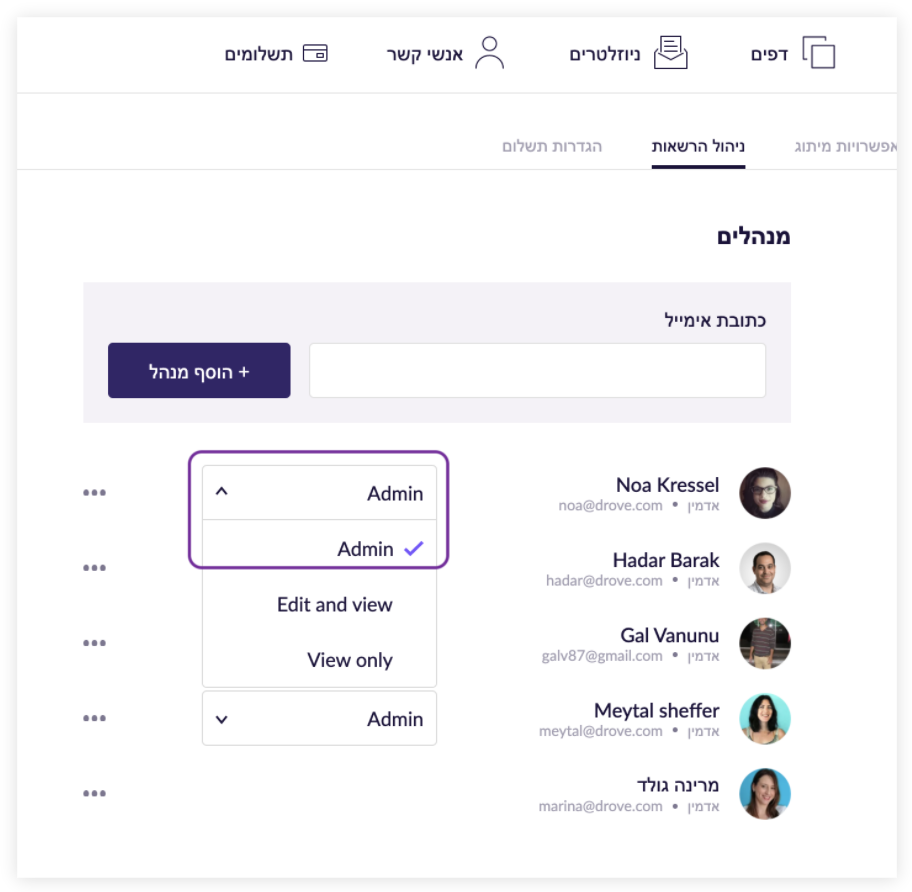Viewport: 912px width, 892px height.
Task: Open the Pages (דפים) icon
Action: pyautogui.click(x=819, y=53)
